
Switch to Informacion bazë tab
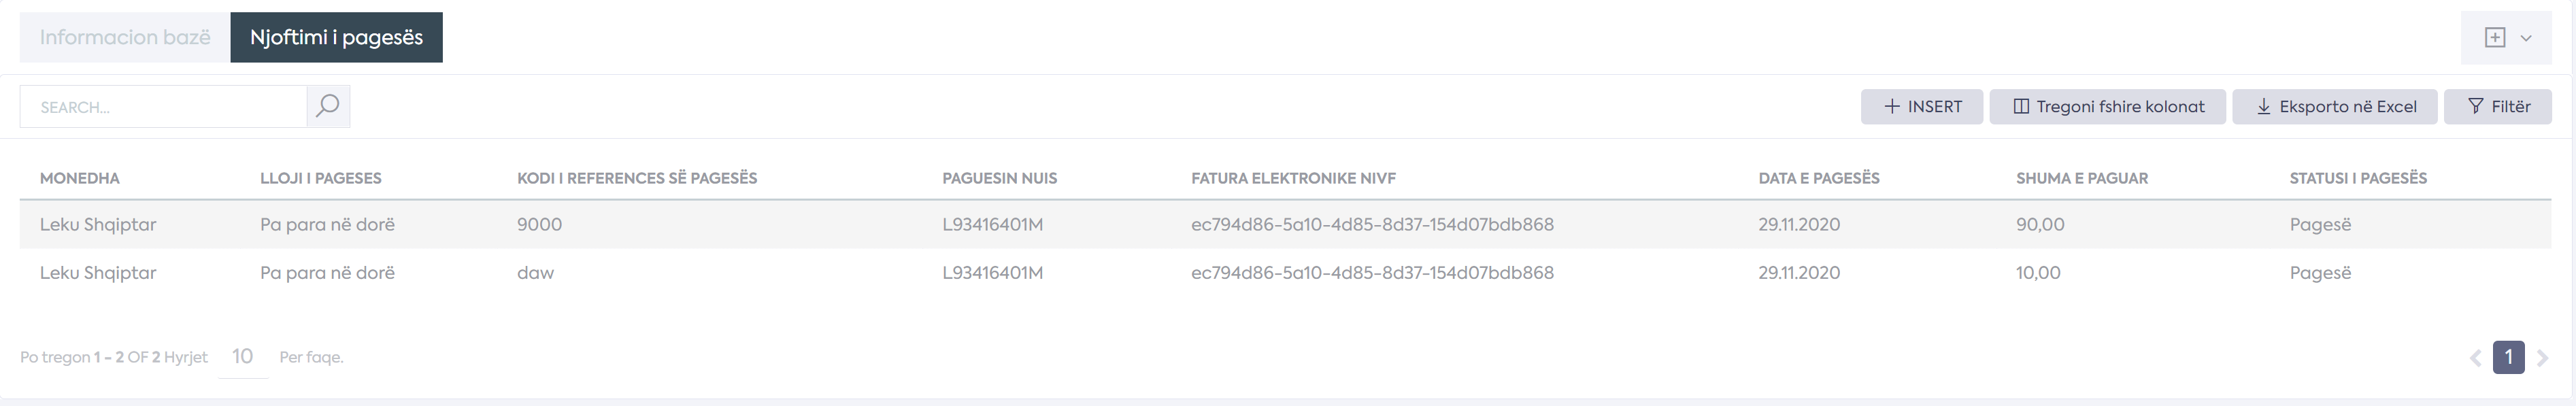pyautogui.click(x=125, y=37)
